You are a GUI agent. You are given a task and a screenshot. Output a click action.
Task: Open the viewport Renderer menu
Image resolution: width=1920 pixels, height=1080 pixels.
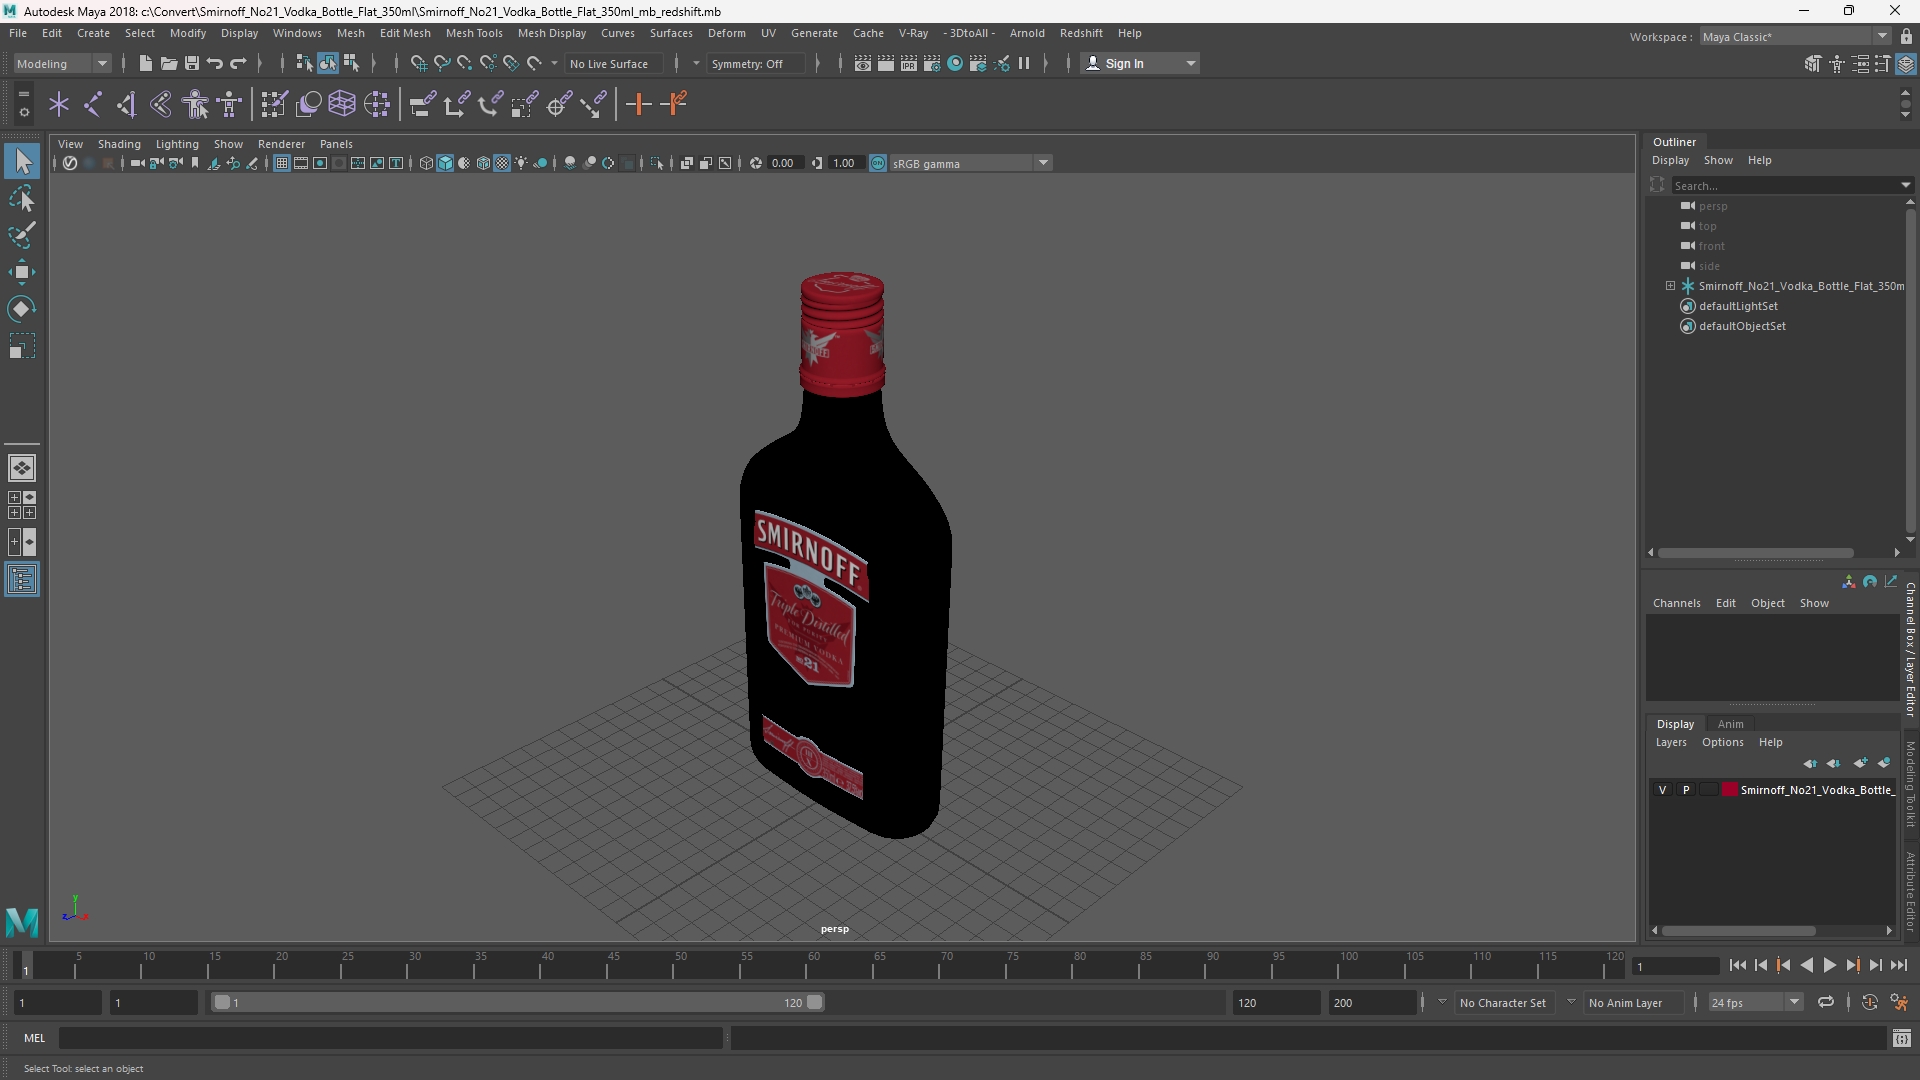[x=281, y=144]
